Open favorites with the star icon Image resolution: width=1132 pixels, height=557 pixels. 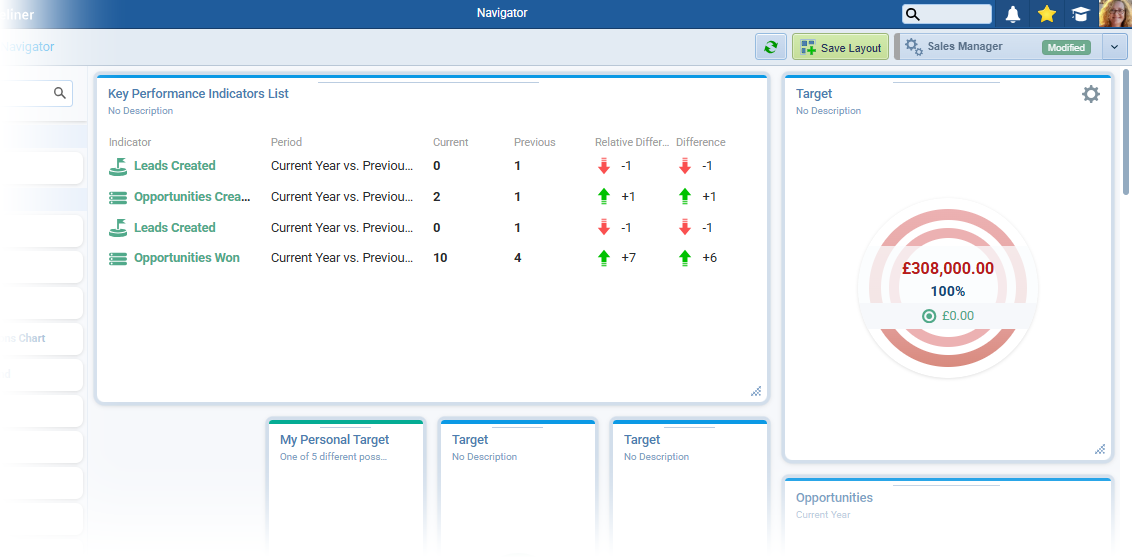point(1047,14)
